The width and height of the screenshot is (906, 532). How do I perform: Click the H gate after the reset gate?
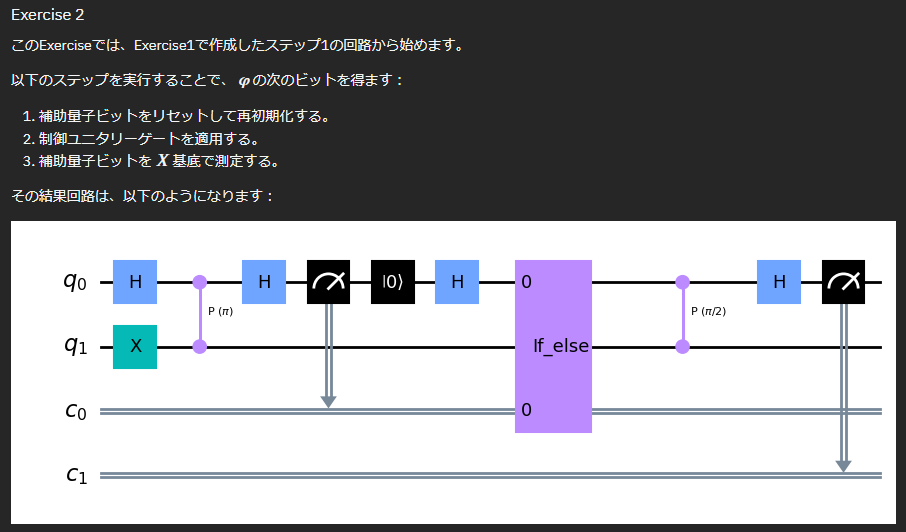[x=457, y=282]
